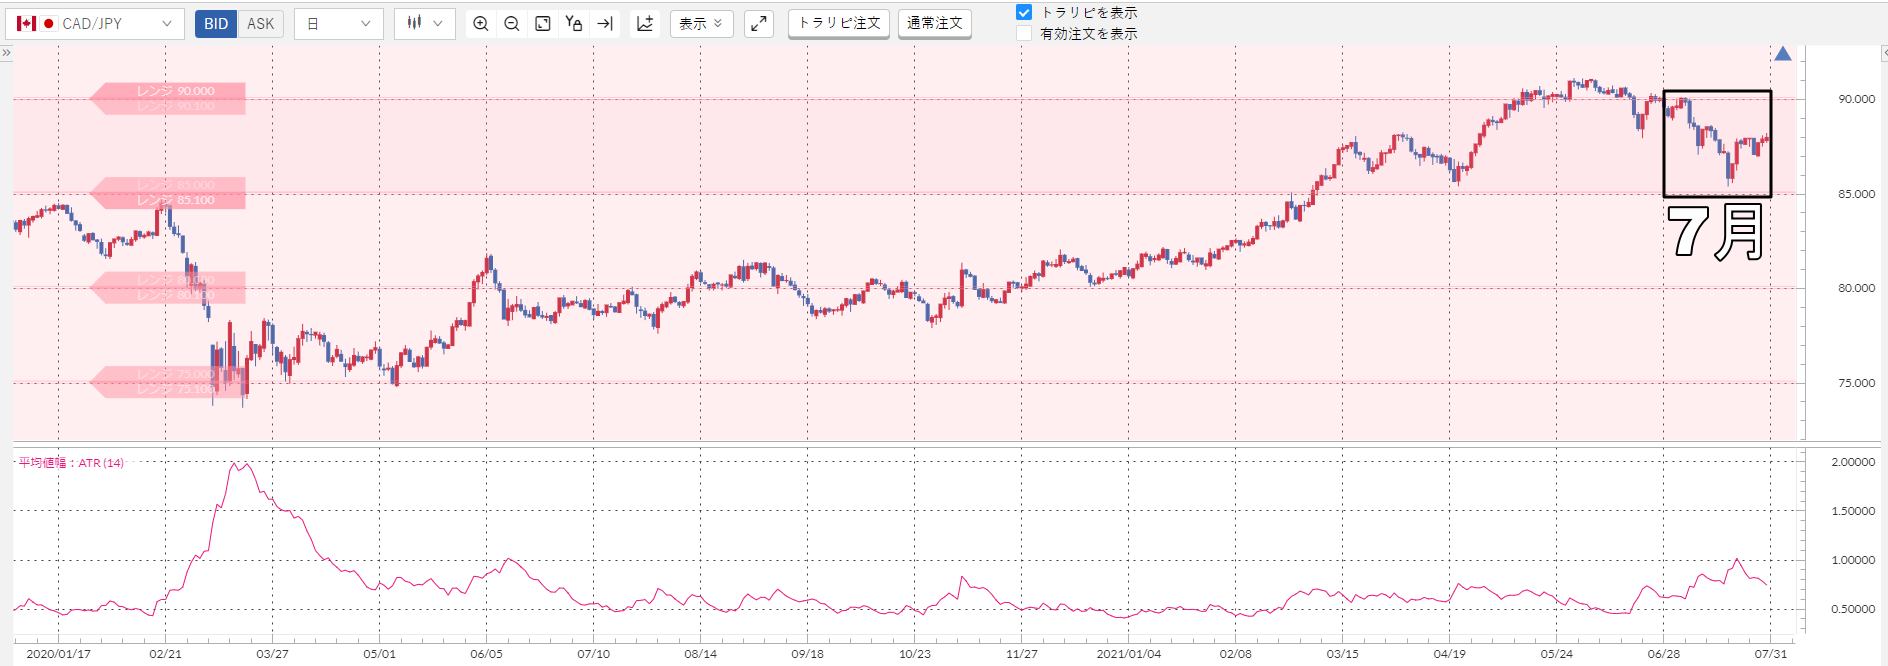
Task: Click the 80.000 price axis label
Action: (1856, 288)
